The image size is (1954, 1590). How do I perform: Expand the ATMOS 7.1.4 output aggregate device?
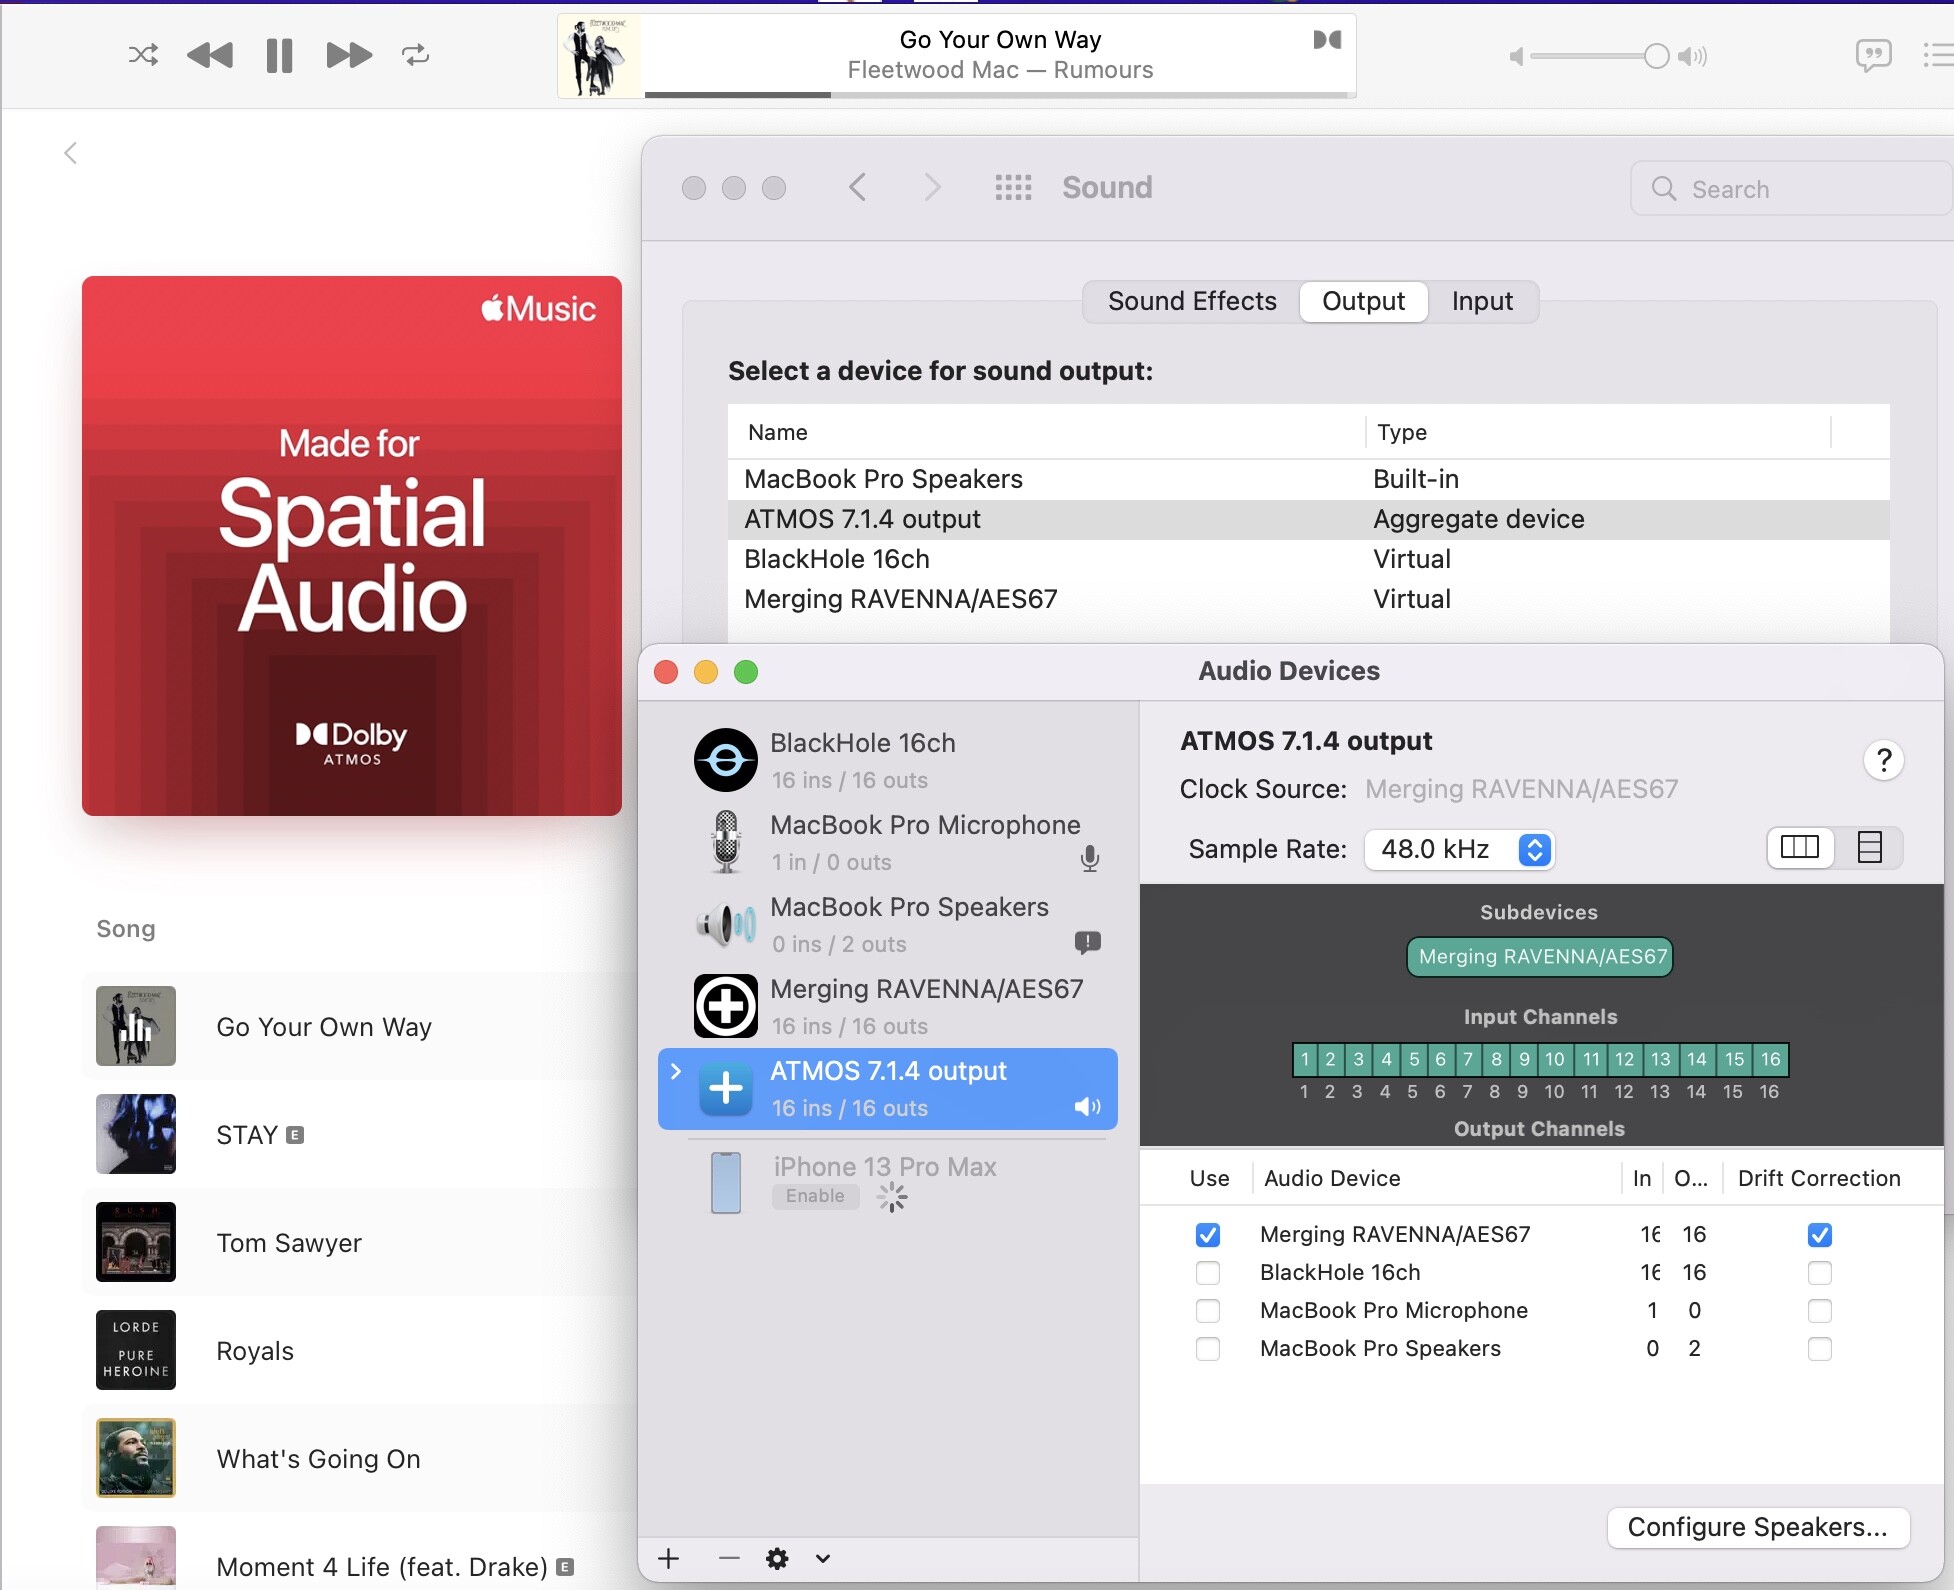676,1071
